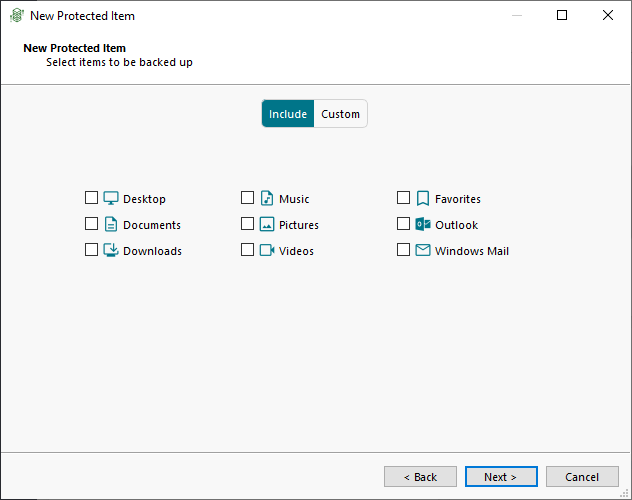Screen dimensions: 632x500
Task: Click the Videos camera icon
Action: (x=267, y=250)
